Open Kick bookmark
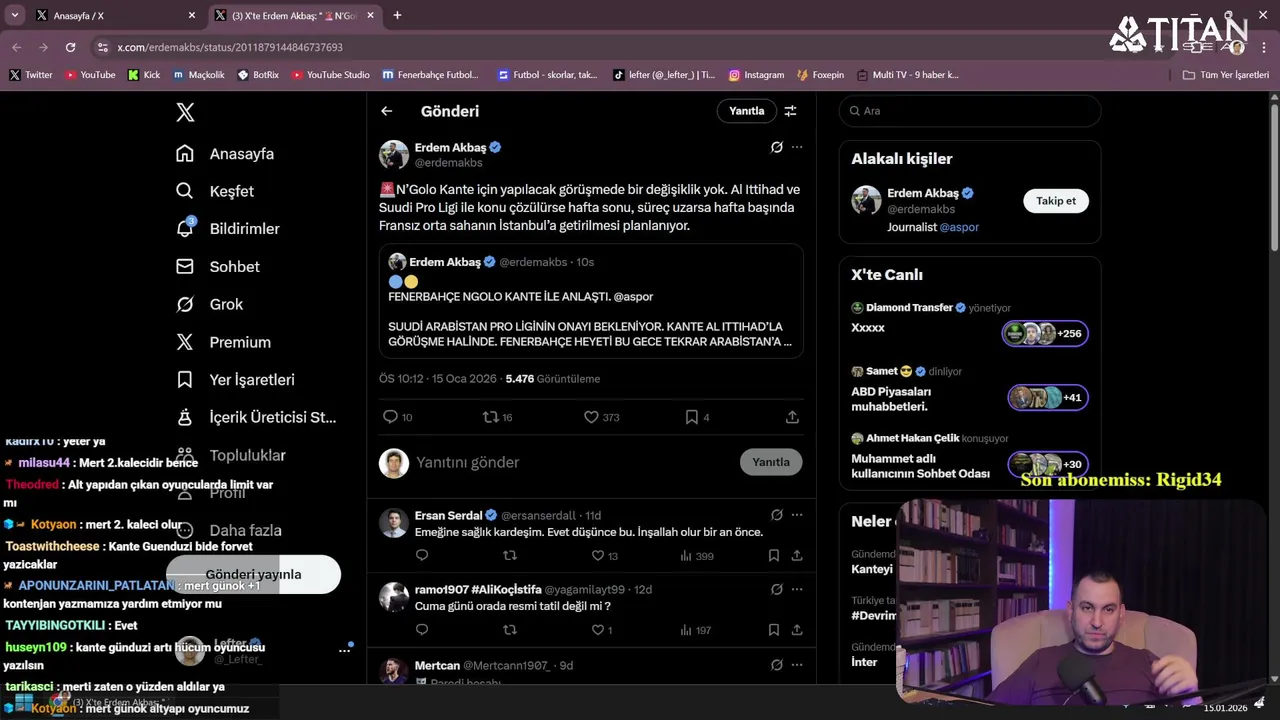Viewport: 1280px width, 720px height. (x=144, y=75)
